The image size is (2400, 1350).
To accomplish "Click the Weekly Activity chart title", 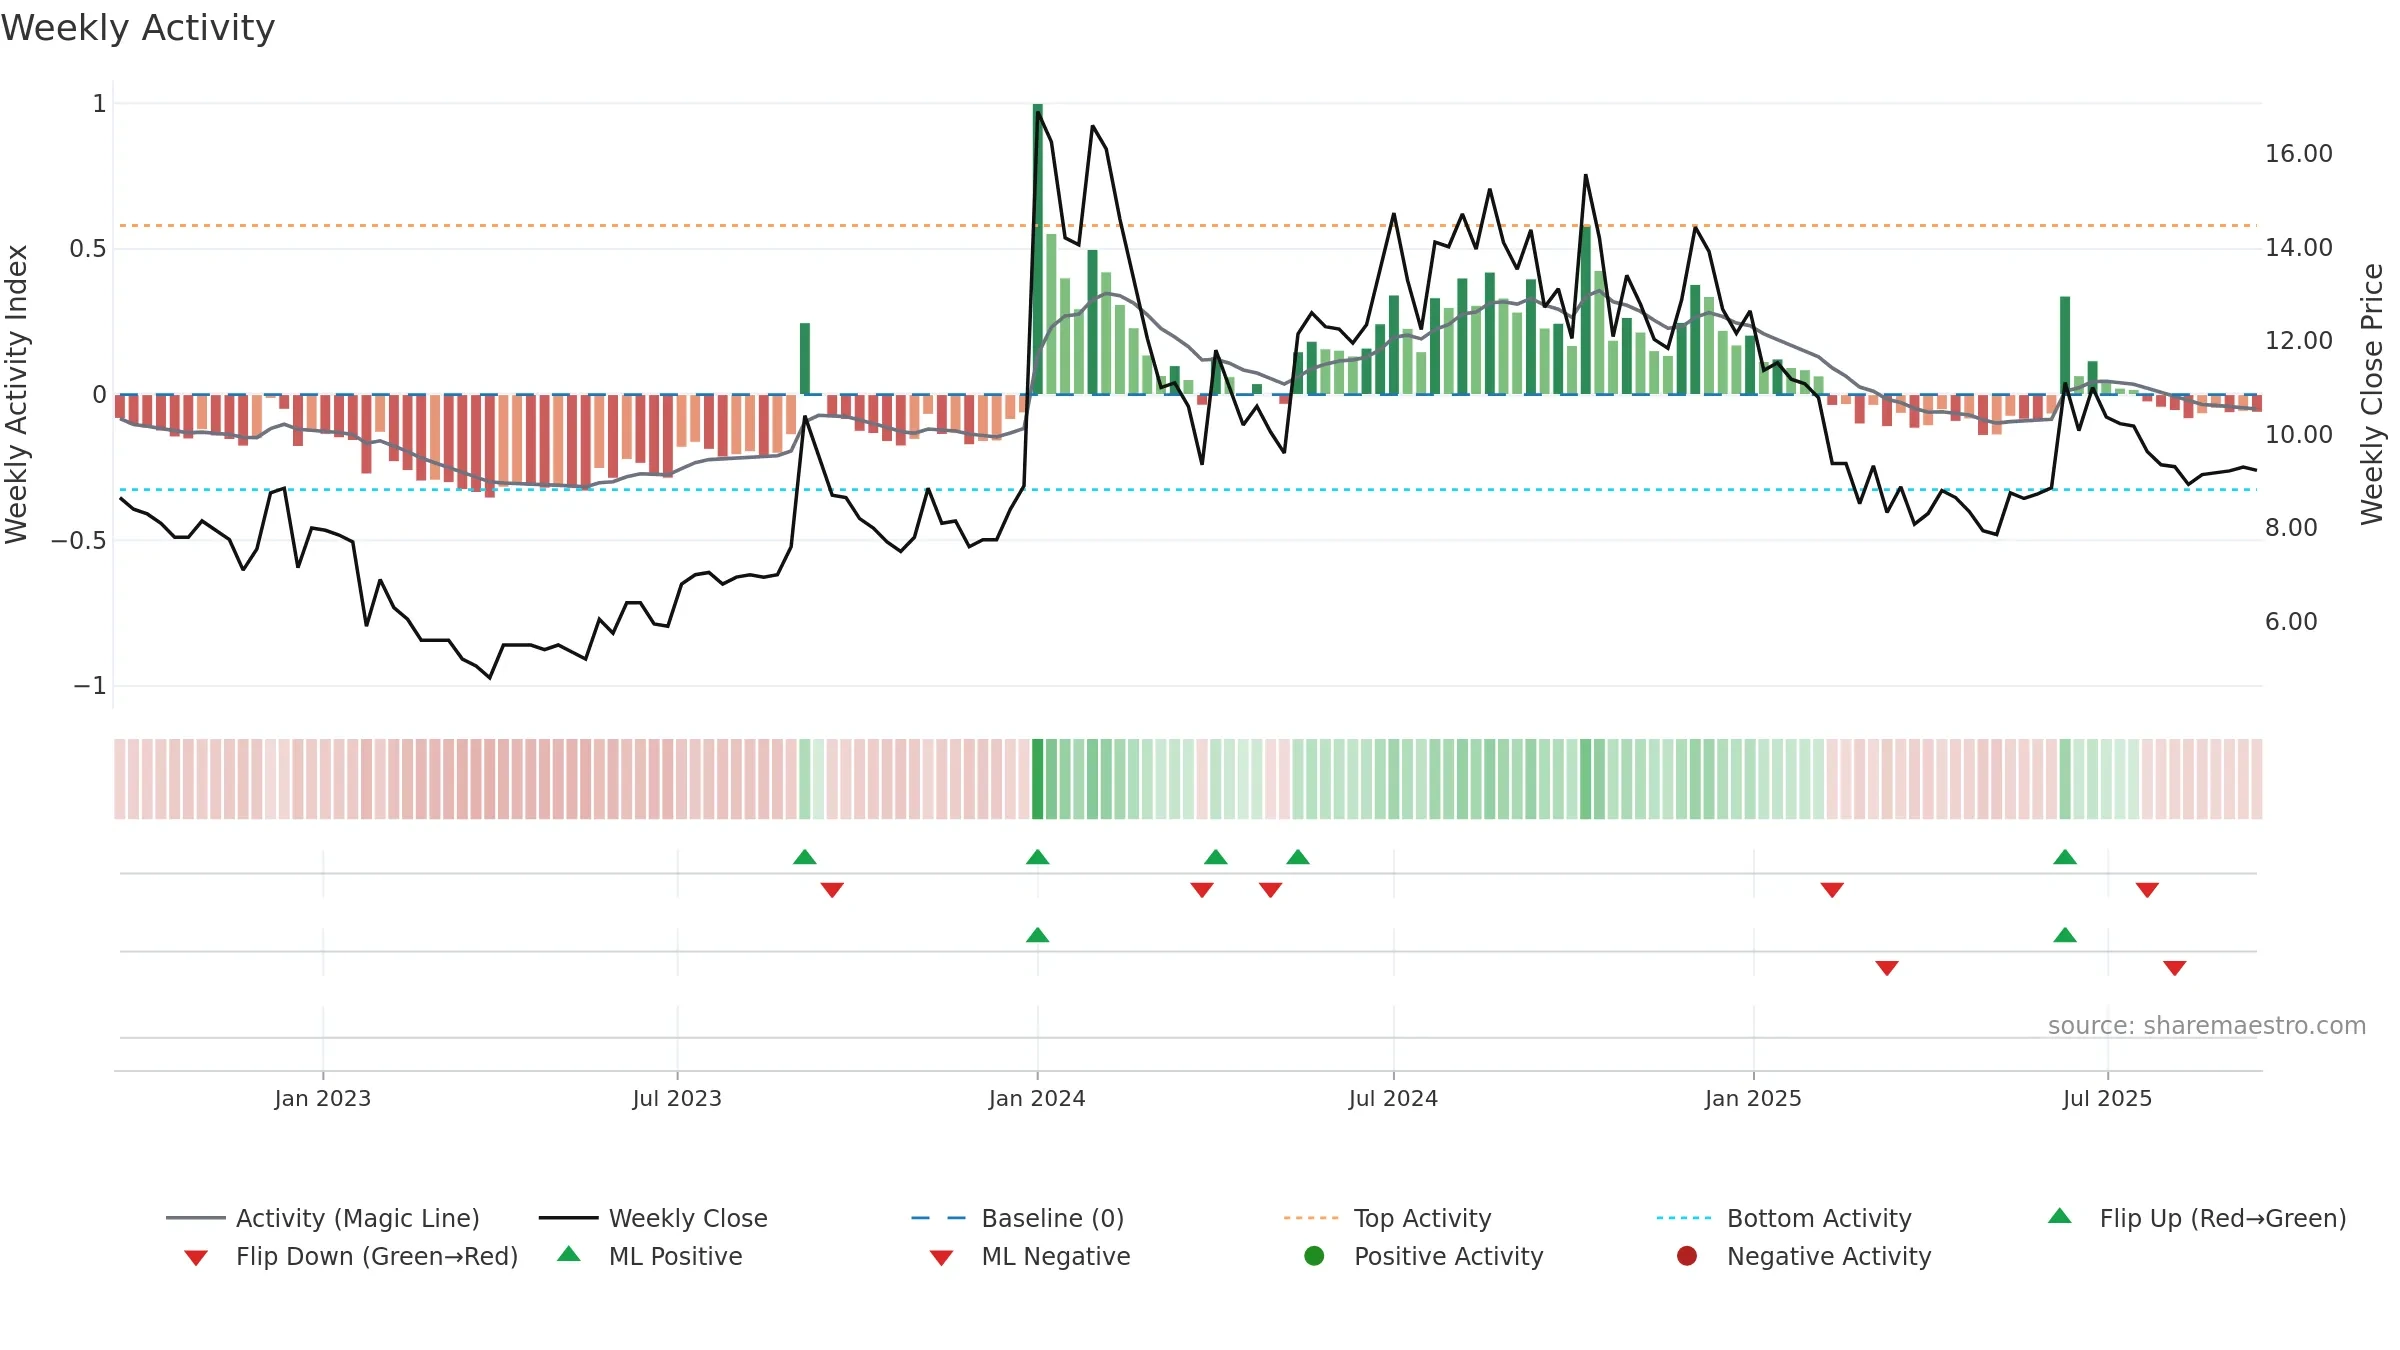I will pyautogui.click(x=138, y=28).
